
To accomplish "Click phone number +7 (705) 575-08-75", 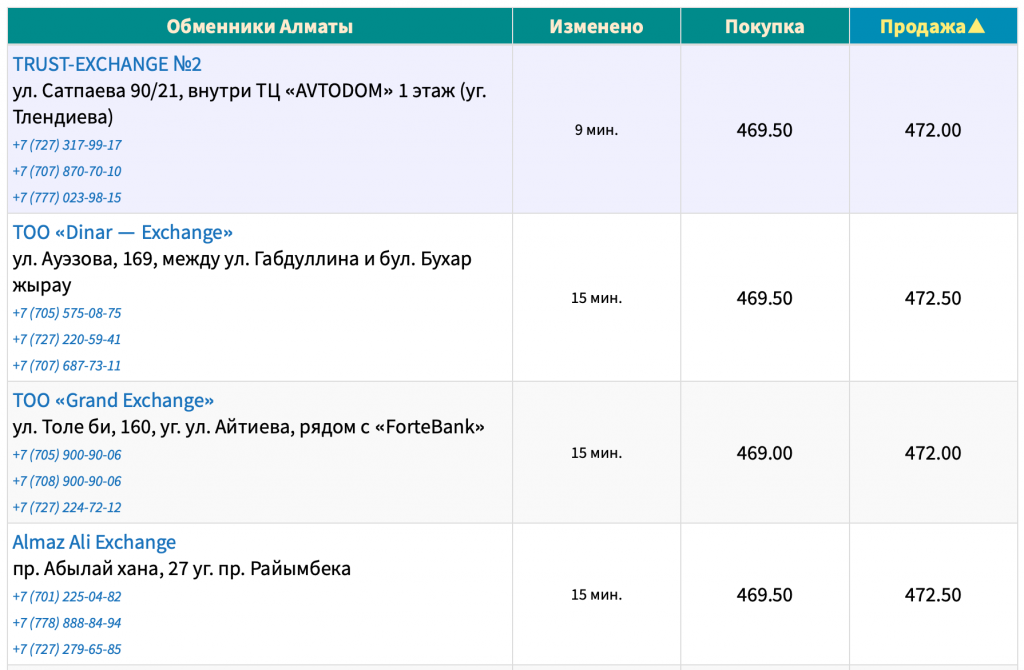I will pyautogui.click(x=67, y=313).
